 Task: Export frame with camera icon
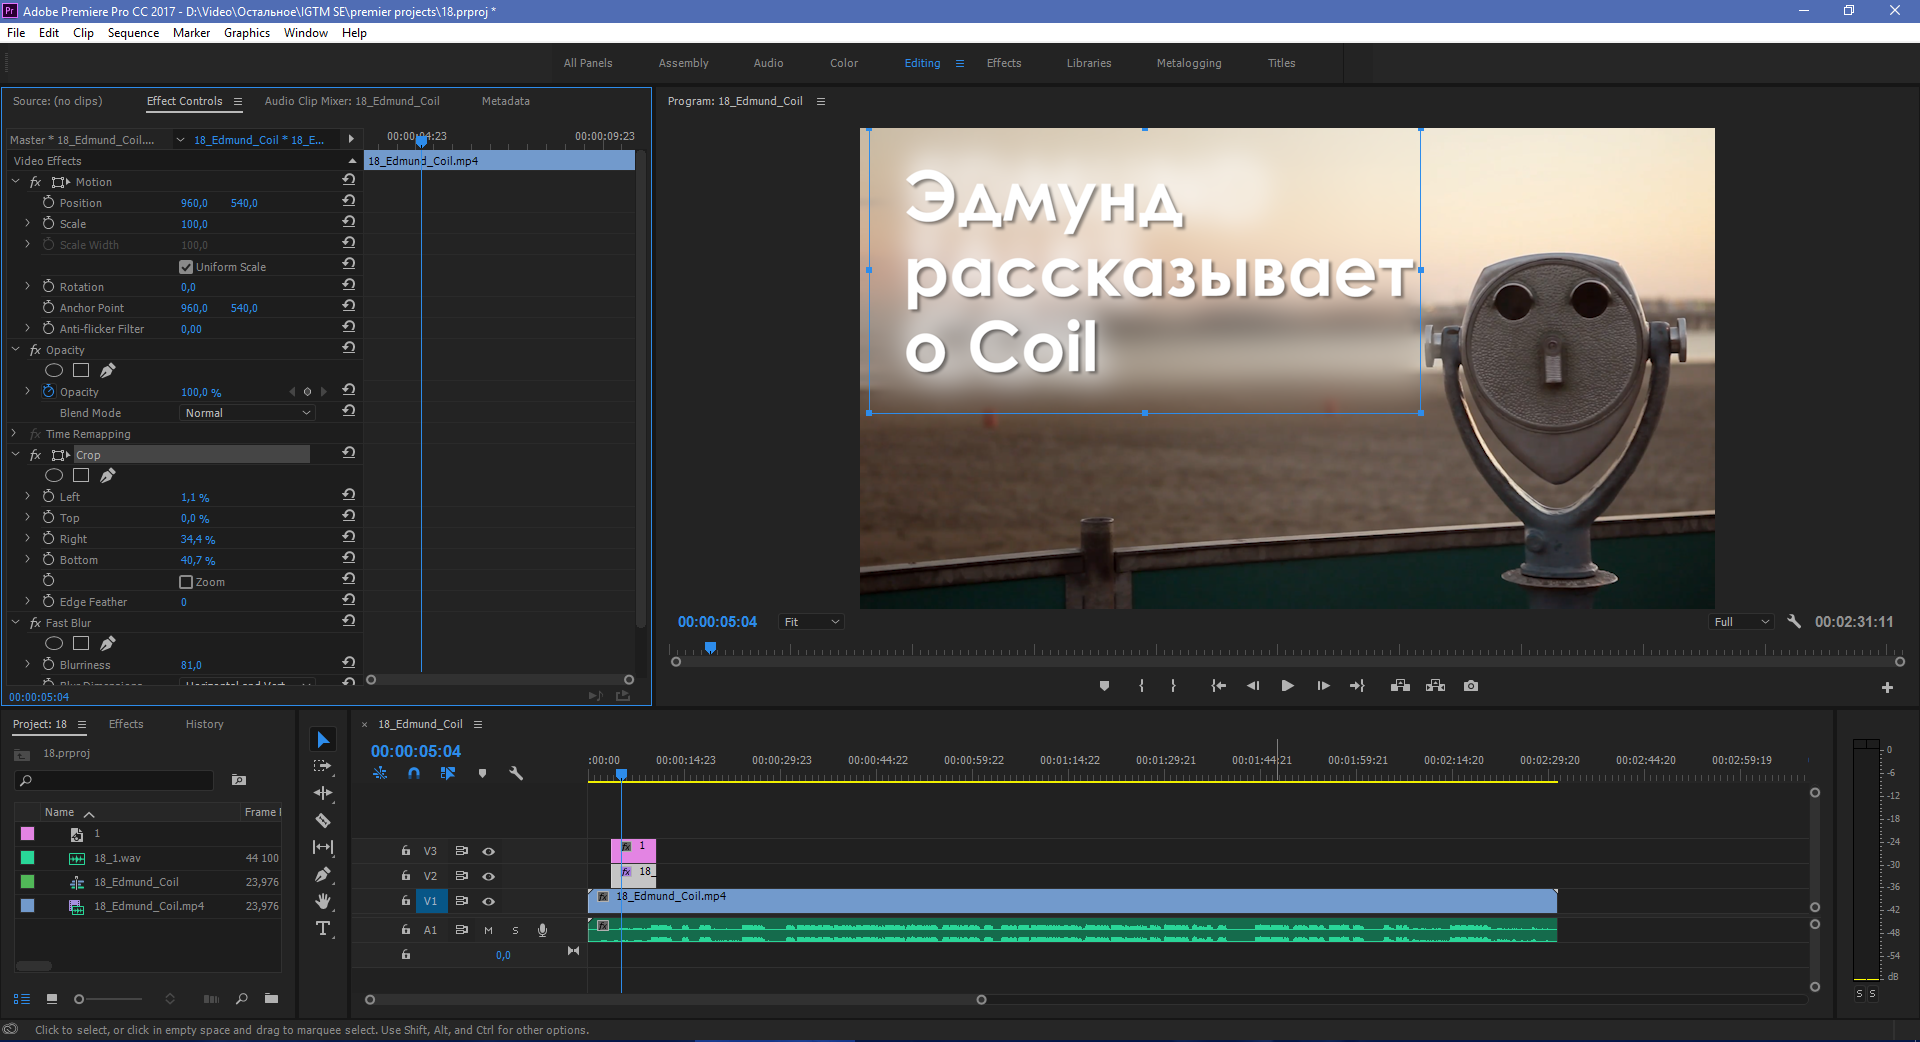click(1471, 686)
